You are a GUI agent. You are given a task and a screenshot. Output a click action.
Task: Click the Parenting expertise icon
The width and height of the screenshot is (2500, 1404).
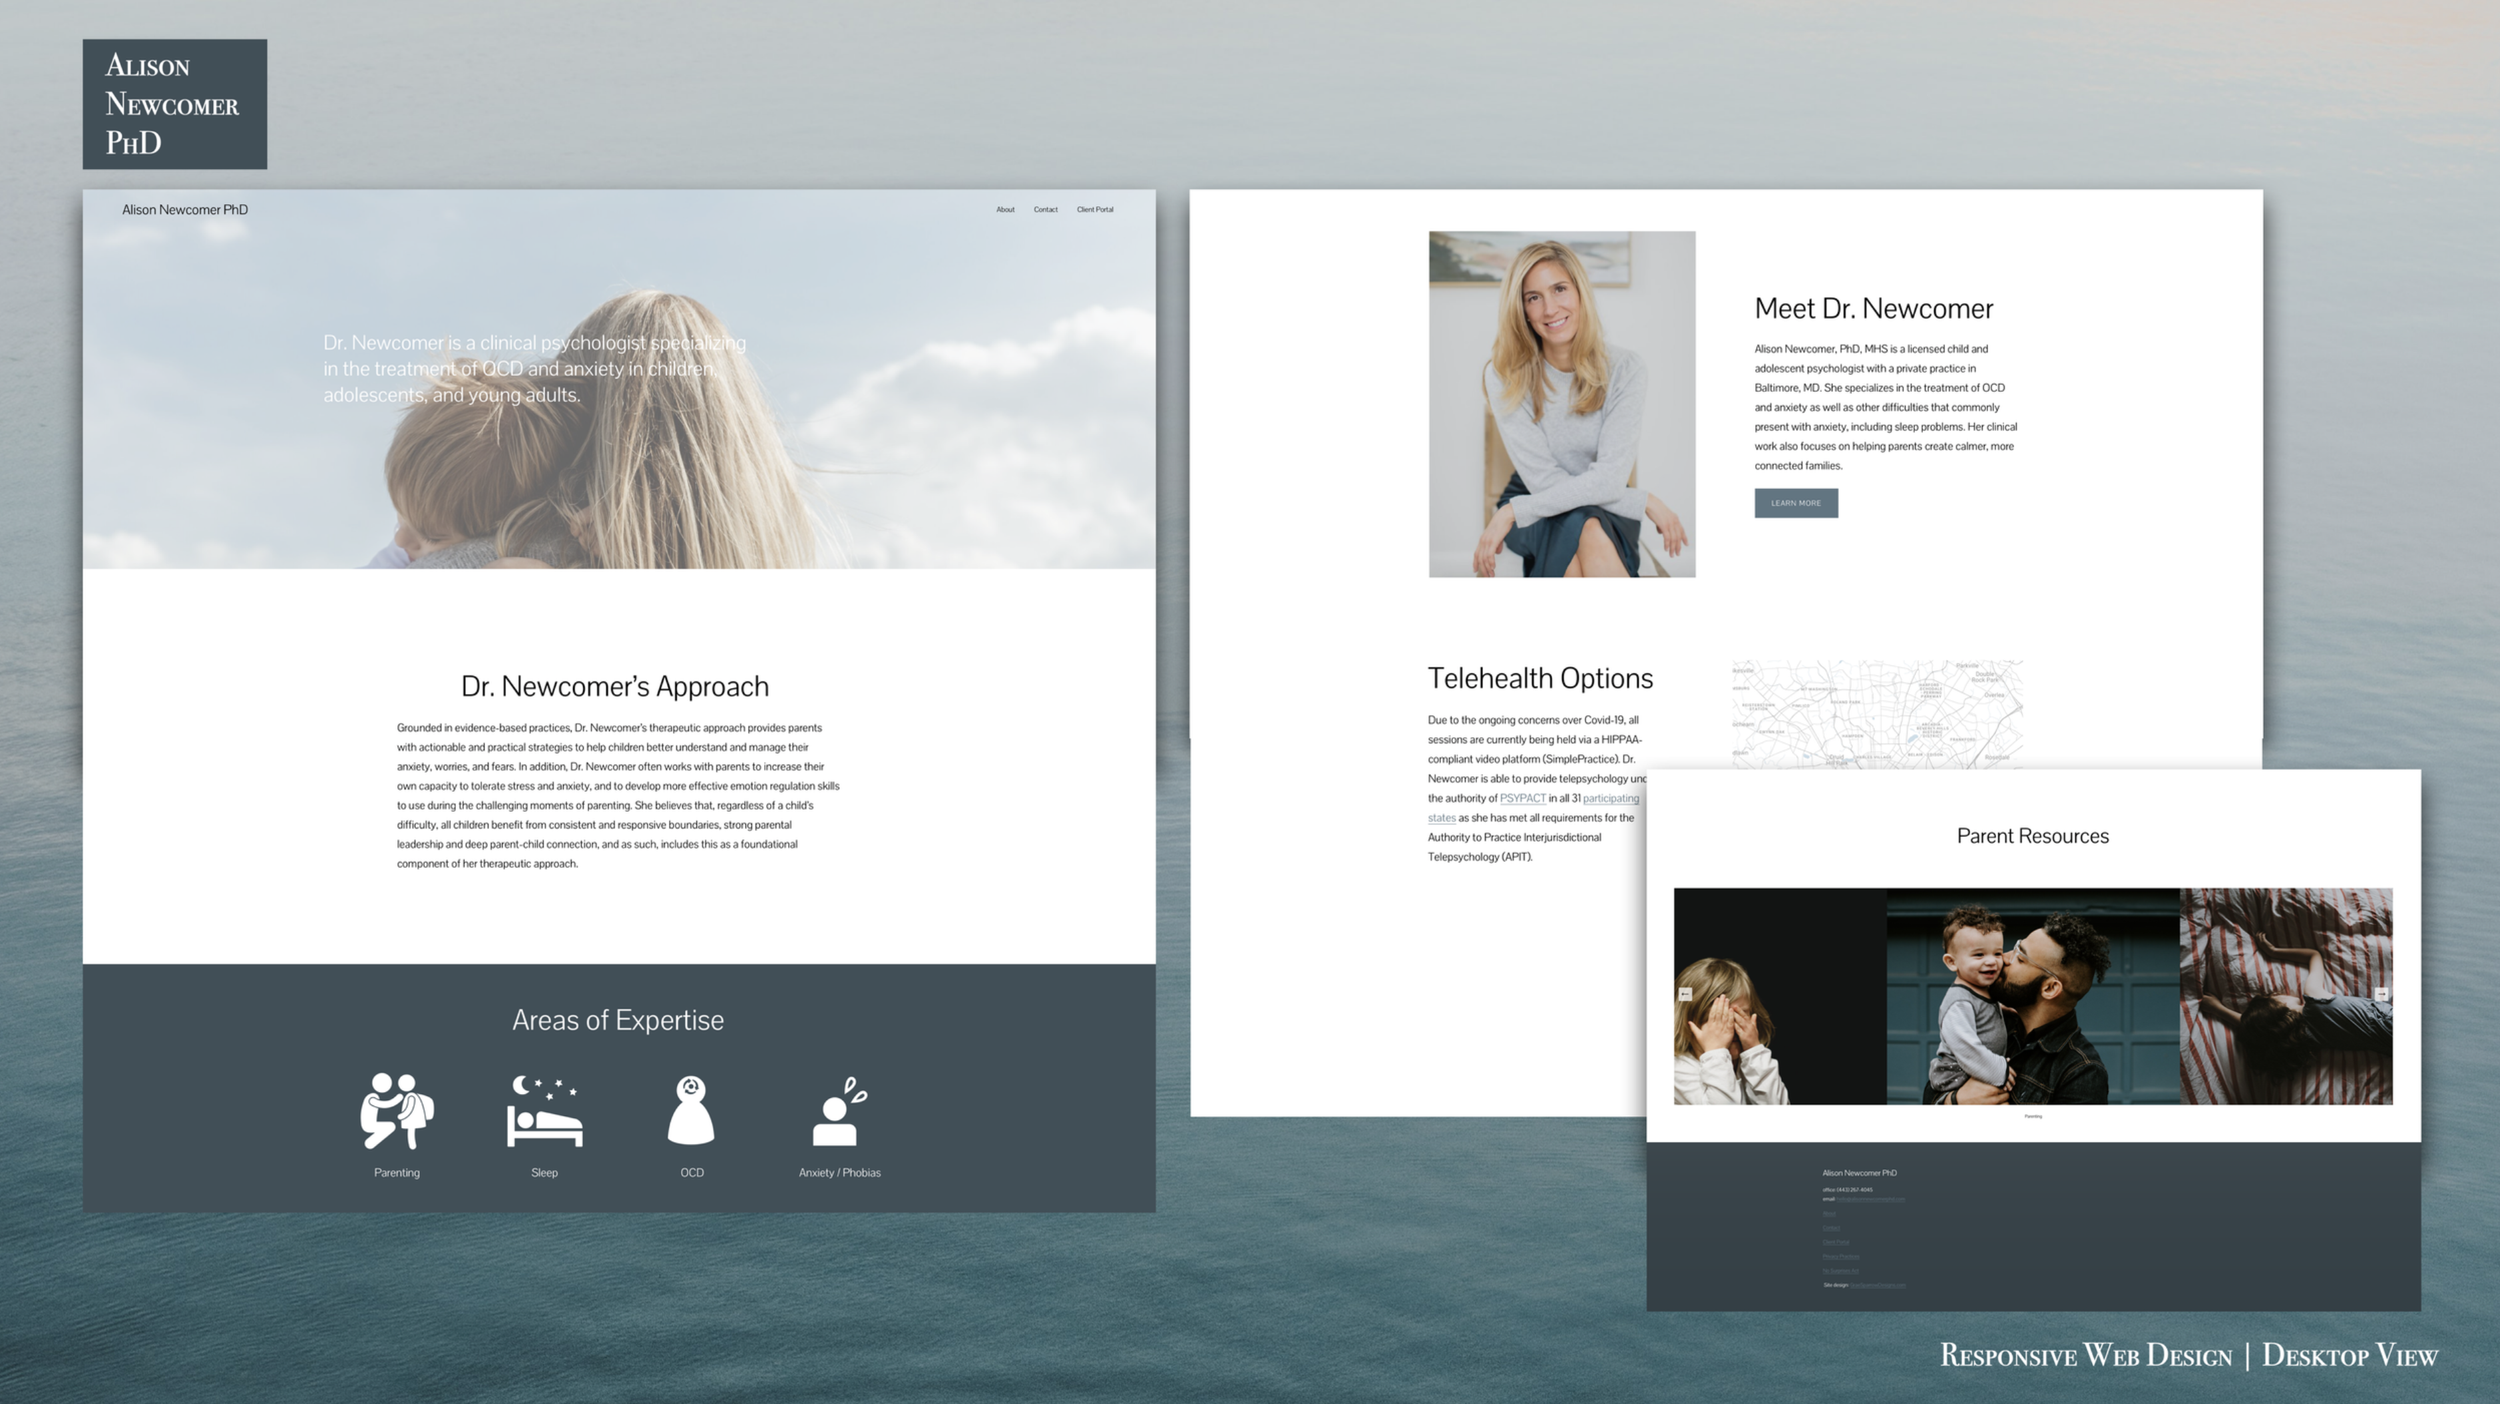[x=396, y=1110]
